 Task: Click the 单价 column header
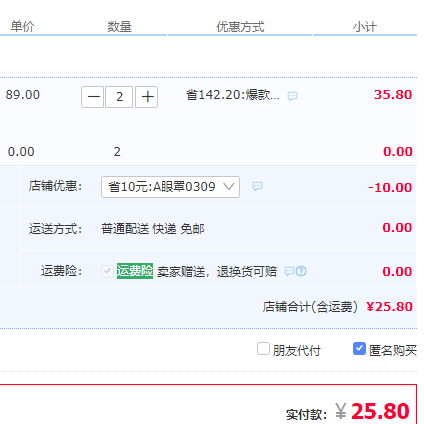[22, 26]
